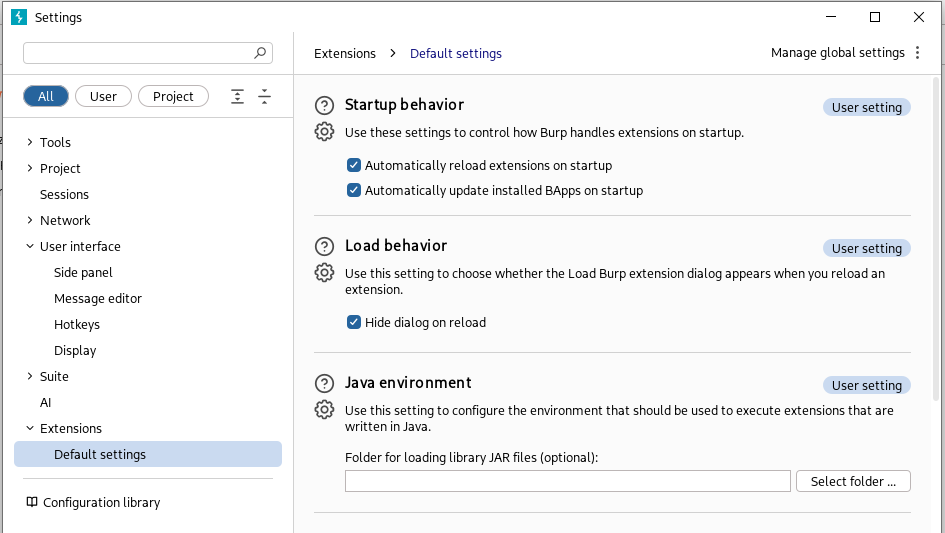Uncheck Automatically update installed BApps on startup
Image resolution: width=945 pixels, height=533 pixels.
354,190
